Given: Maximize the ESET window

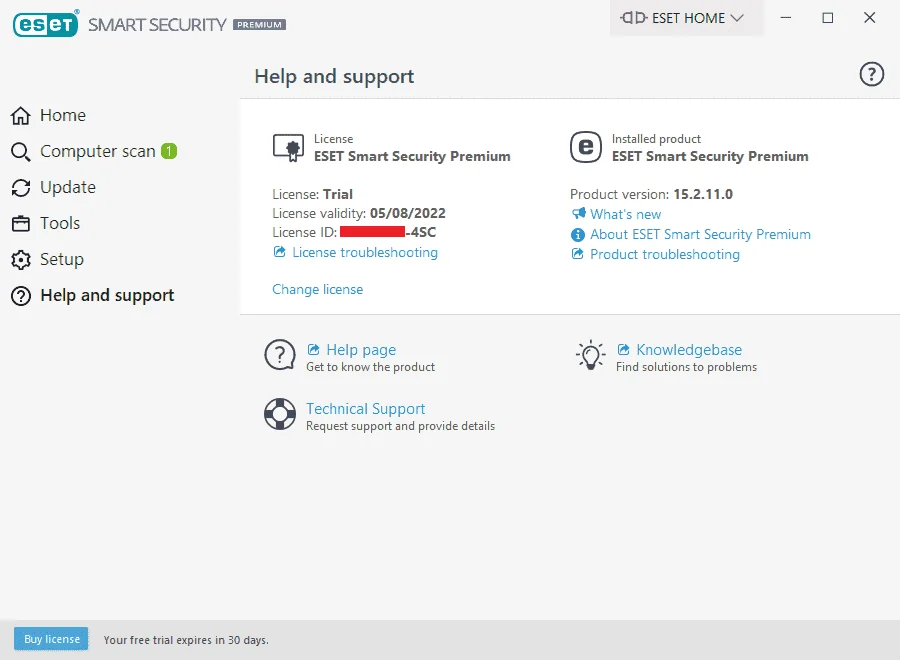Looking at the screenshot, I should click(828, 18).
